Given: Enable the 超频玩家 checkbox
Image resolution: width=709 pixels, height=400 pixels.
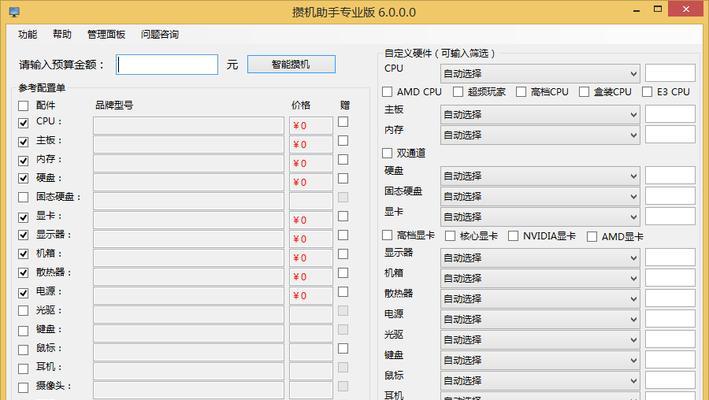Looking at the screenshot, I should (458, 92).
